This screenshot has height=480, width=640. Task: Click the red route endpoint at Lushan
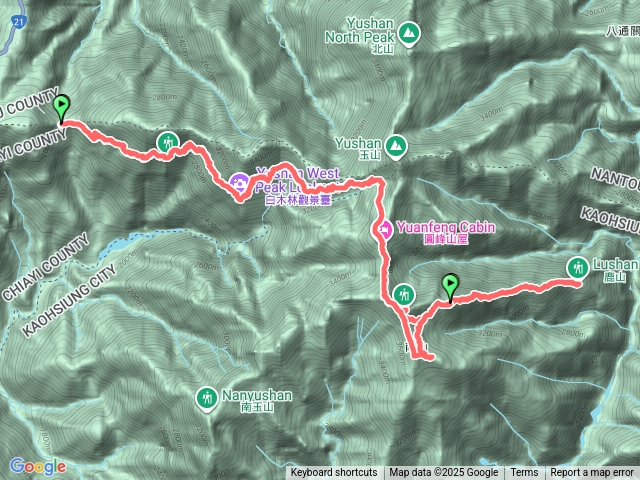click(x=578, y=284)
